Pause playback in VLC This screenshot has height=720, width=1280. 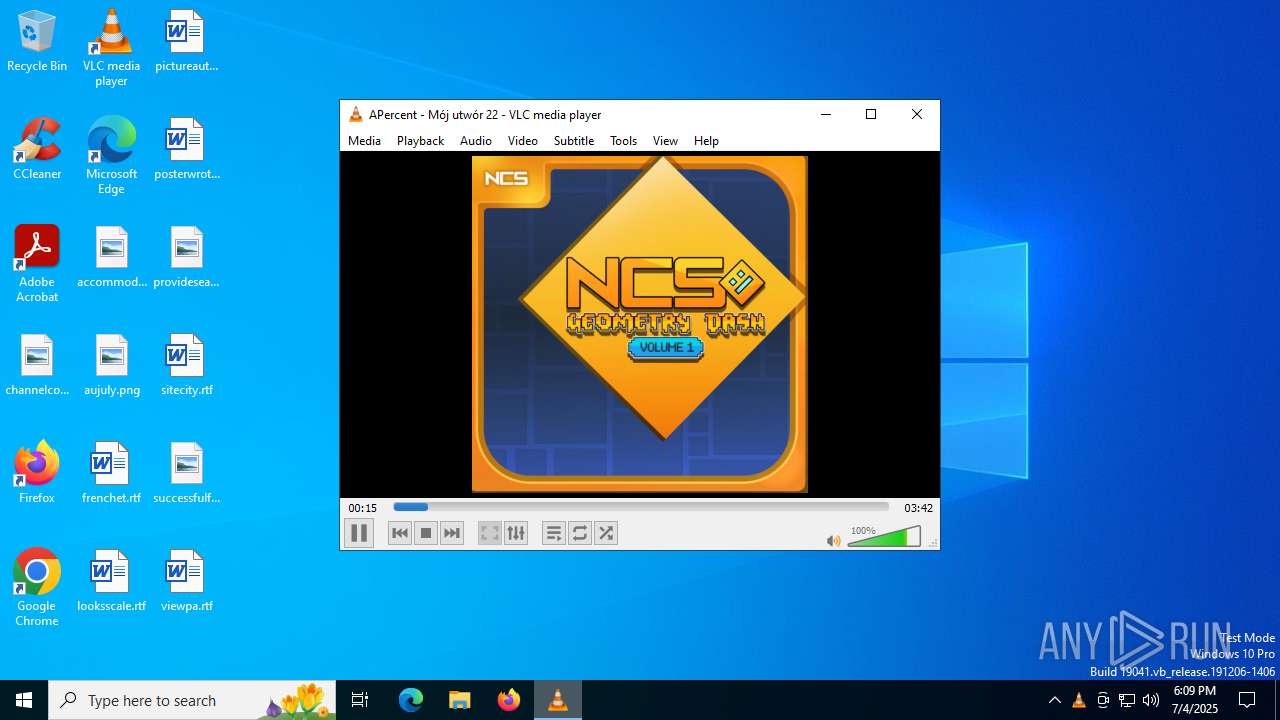click(x=359, y=533)
